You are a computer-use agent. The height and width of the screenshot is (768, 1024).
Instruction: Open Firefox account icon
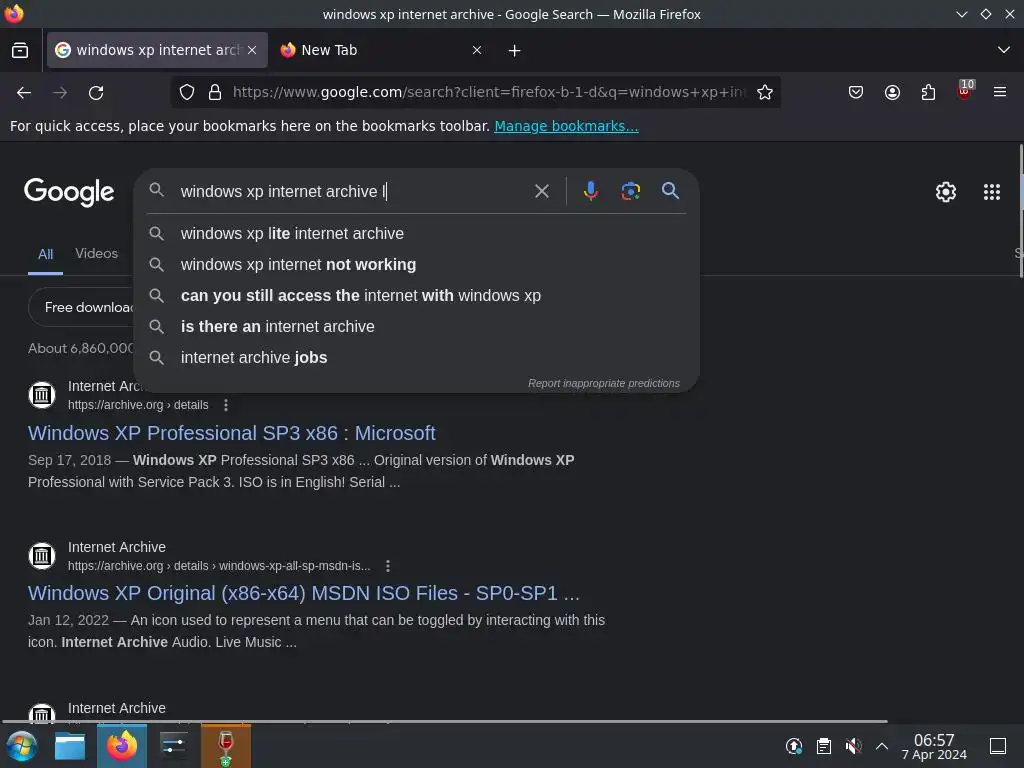(x=892, y=93)
